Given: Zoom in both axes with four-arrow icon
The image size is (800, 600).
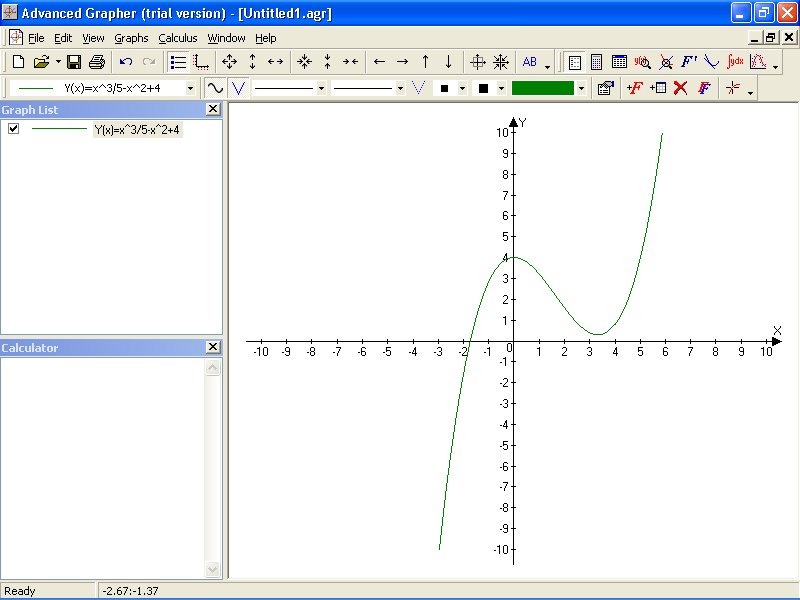Looking at the screenshot, I should (230, 62).
